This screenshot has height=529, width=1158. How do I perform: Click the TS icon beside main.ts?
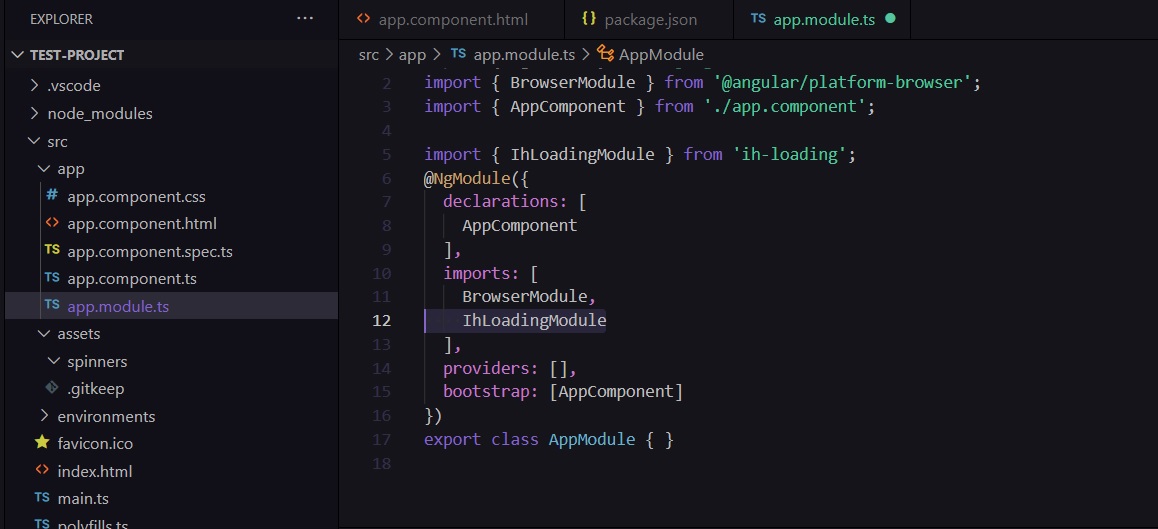(x=42, y=497)
